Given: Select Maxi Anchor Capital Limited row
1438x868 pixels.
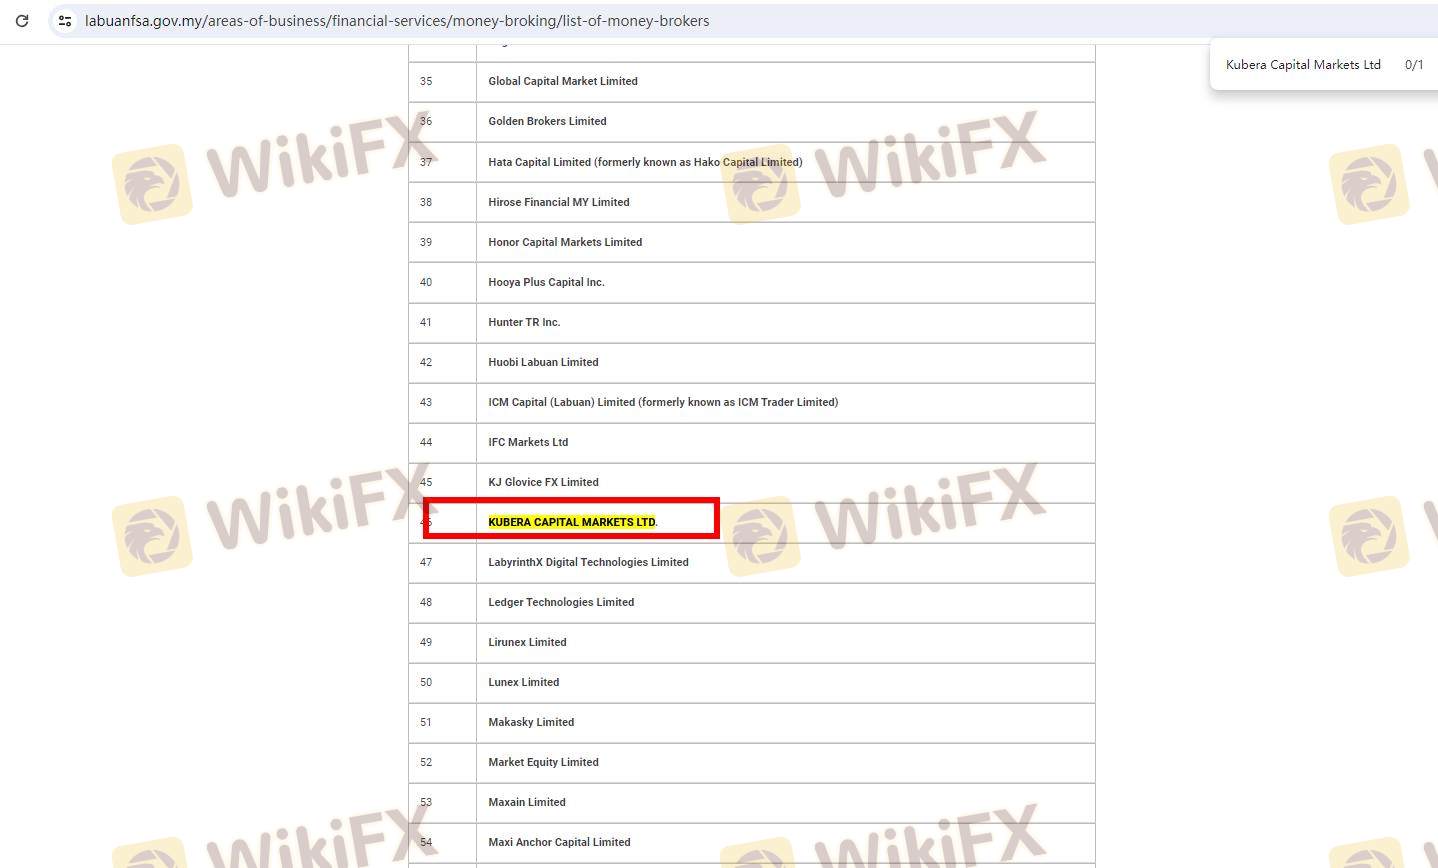Looking at the screenshot, I should click(x=559, y=842).
